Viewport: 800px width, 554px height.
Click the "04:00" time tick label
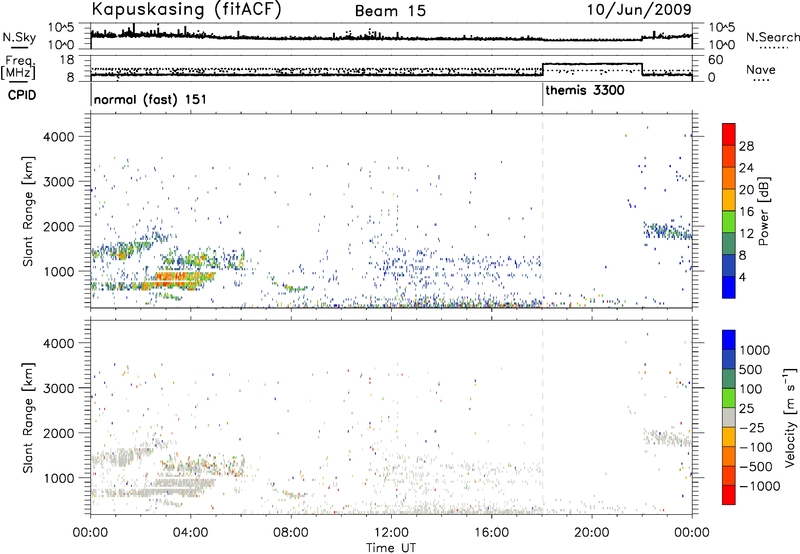190,533
